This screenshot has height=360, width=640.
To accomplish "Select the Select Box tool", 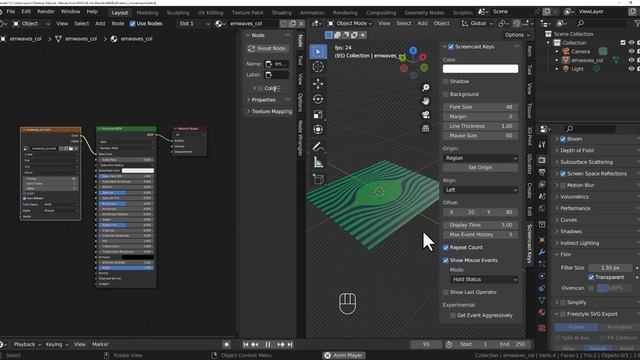I will pos(318,52).
